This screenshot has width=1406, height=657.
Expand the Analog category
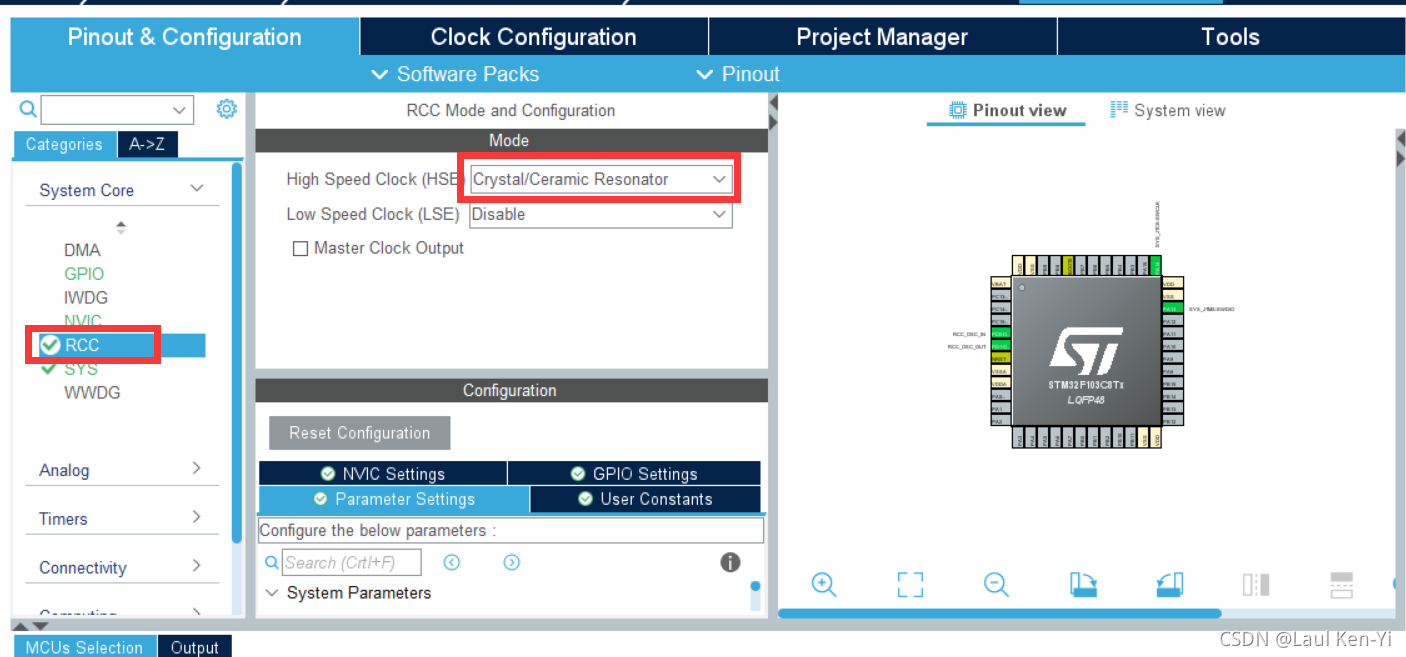pyautogui.click(x=120, y=470)
